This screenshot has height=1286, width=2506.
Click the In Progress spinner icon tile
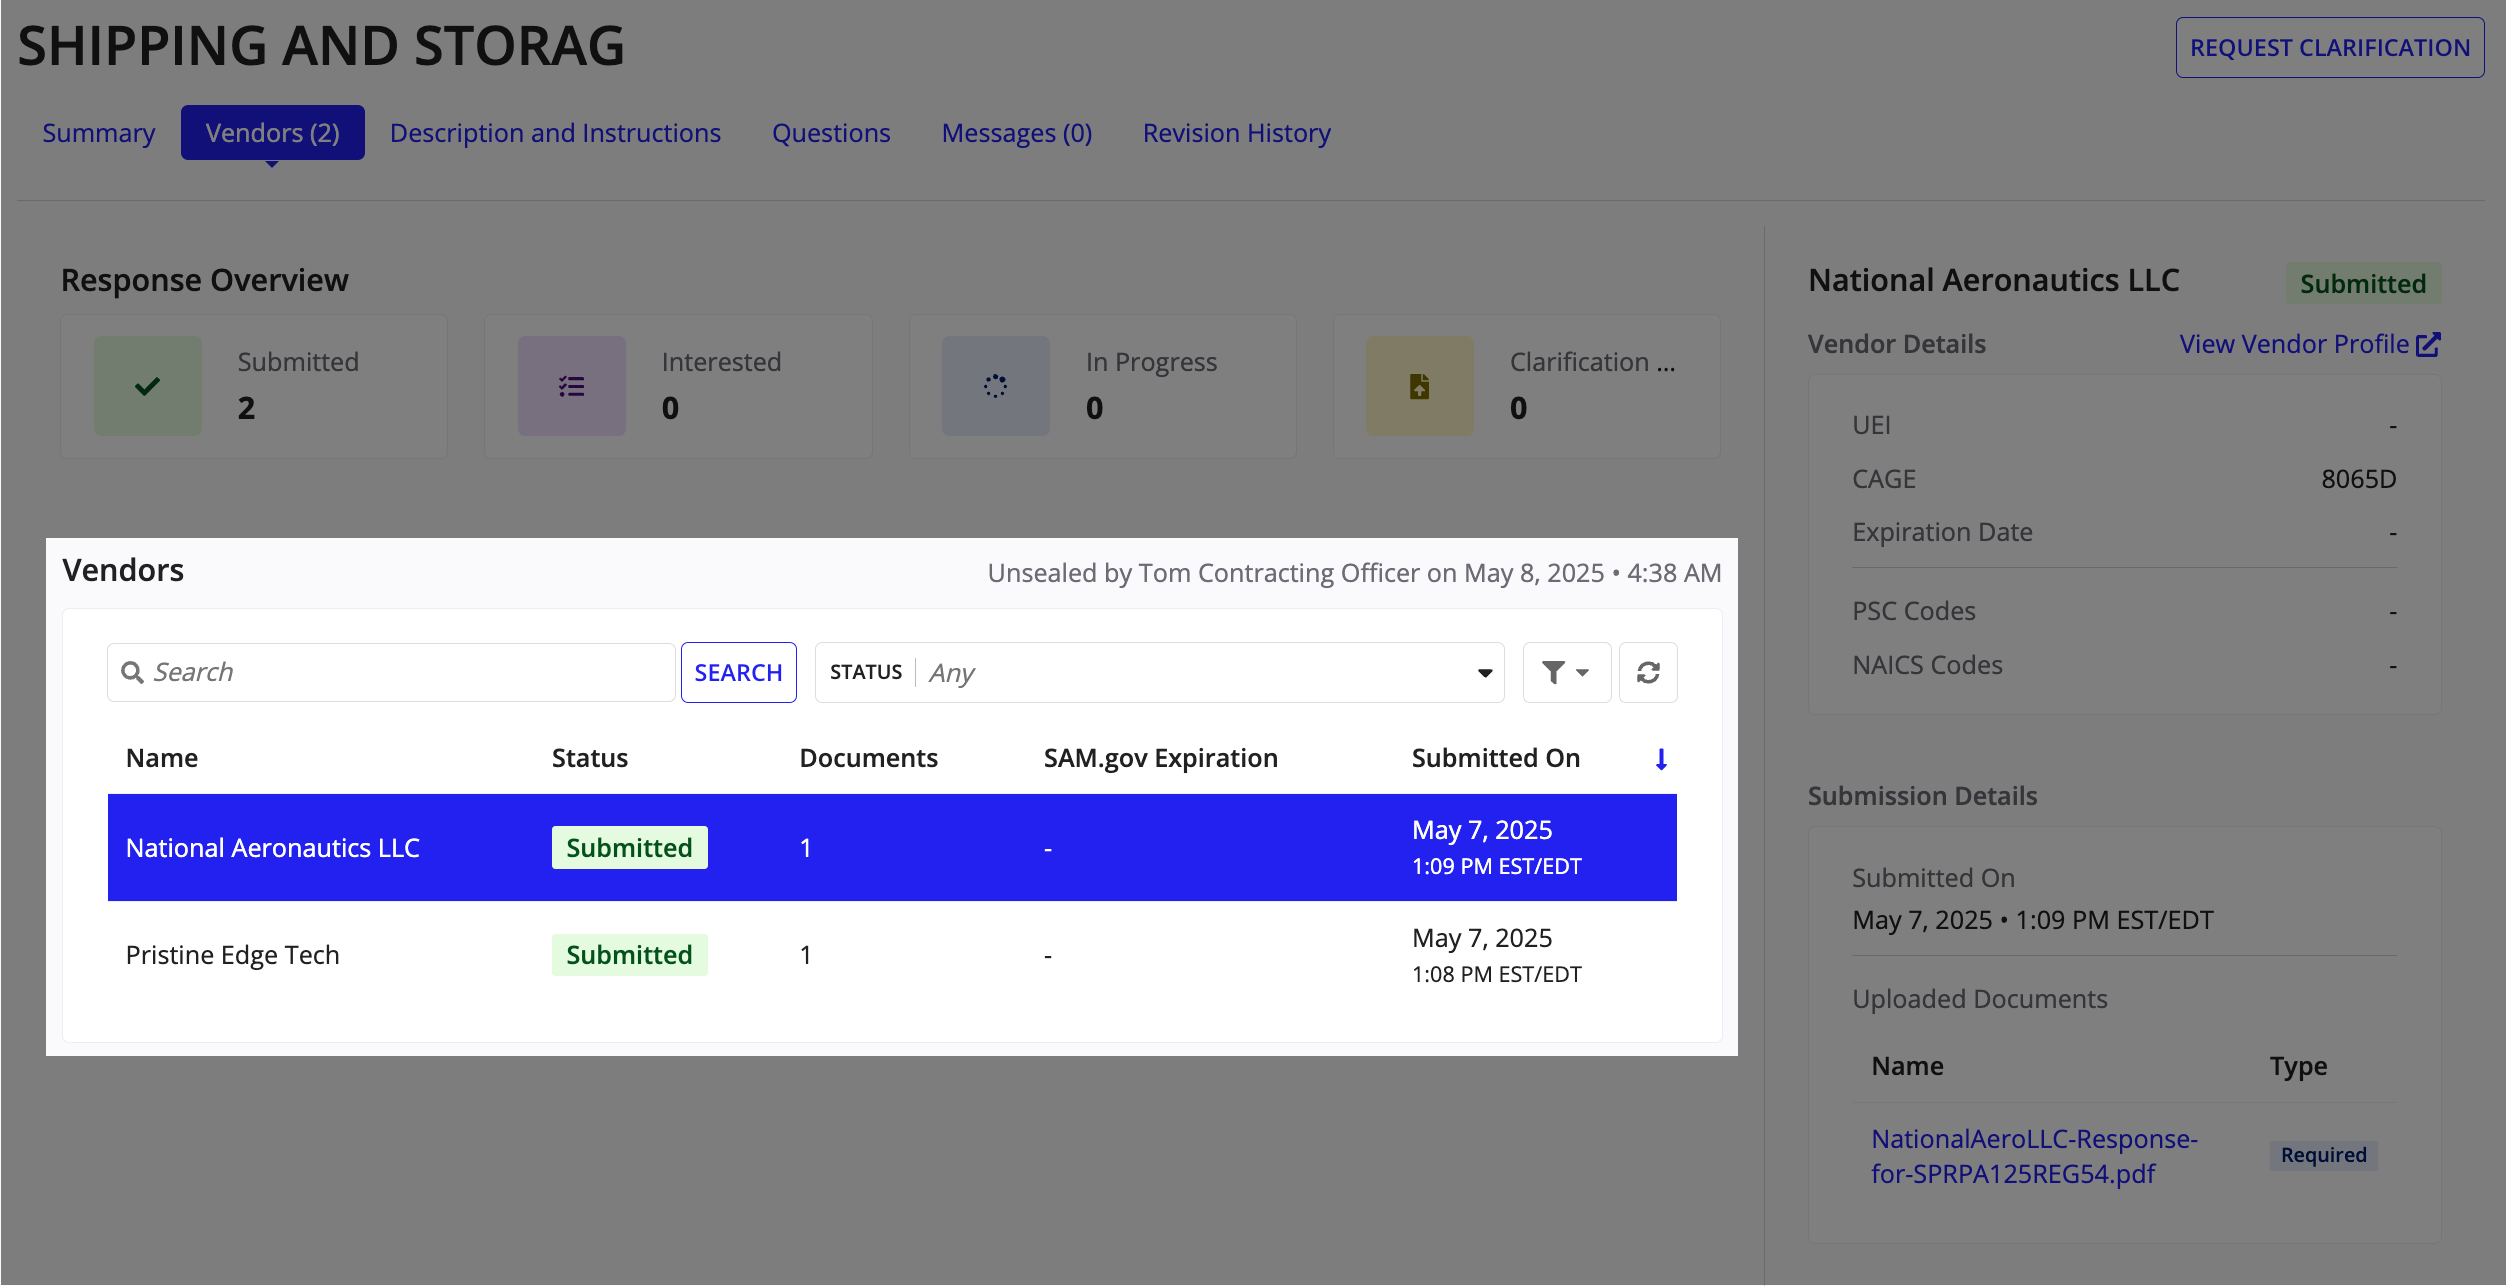click(x=996, y=386)
